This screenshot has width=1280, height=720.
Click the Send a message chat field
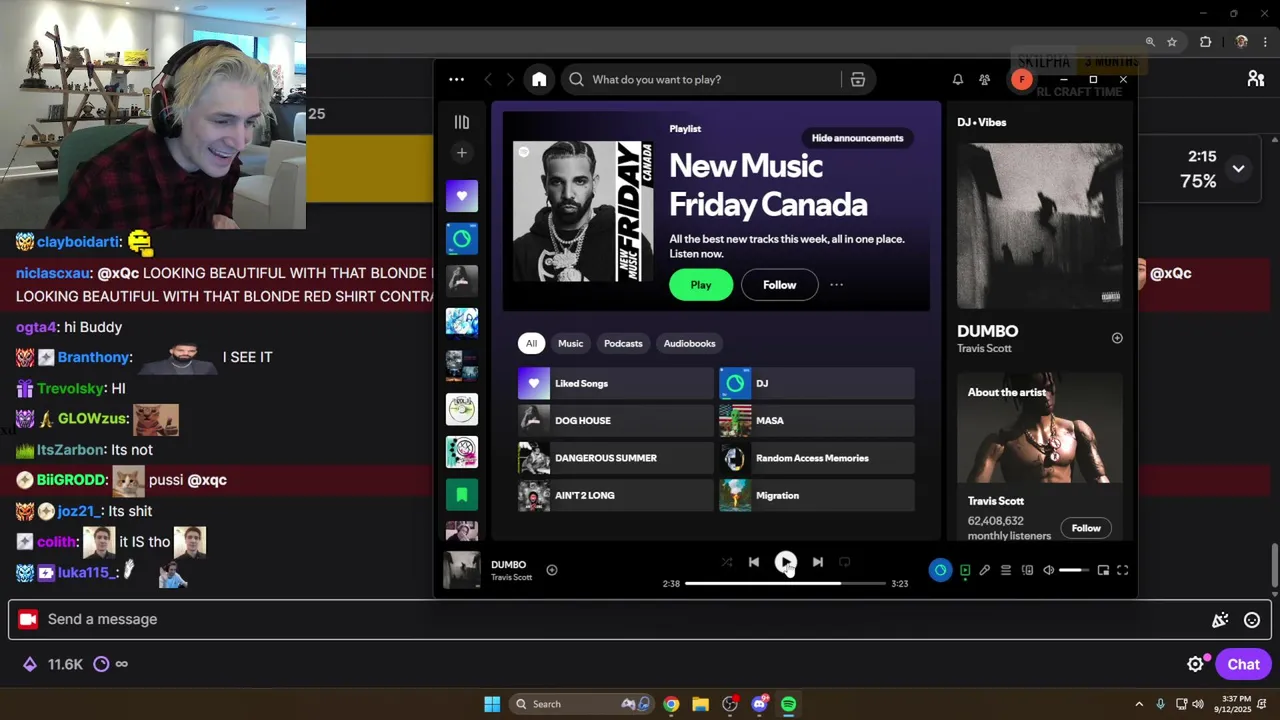(640, 619)
